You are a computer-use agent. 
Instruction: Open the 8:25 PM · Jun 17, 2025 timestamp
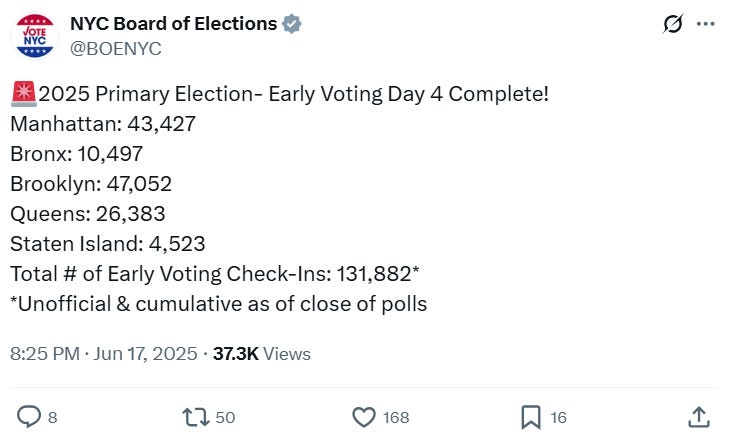(x=103, y=354)
